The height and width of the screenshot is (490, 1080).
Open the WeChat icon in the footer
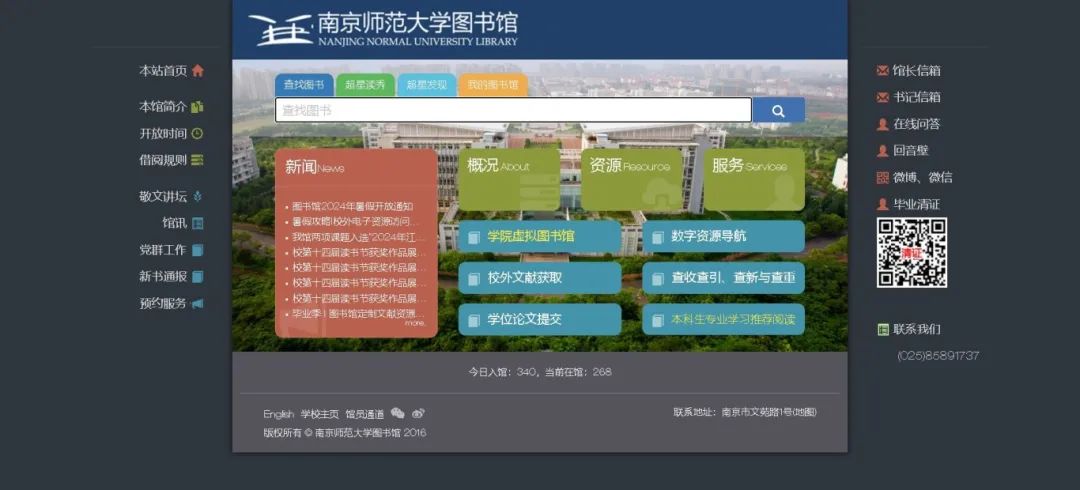coord(398,413)
